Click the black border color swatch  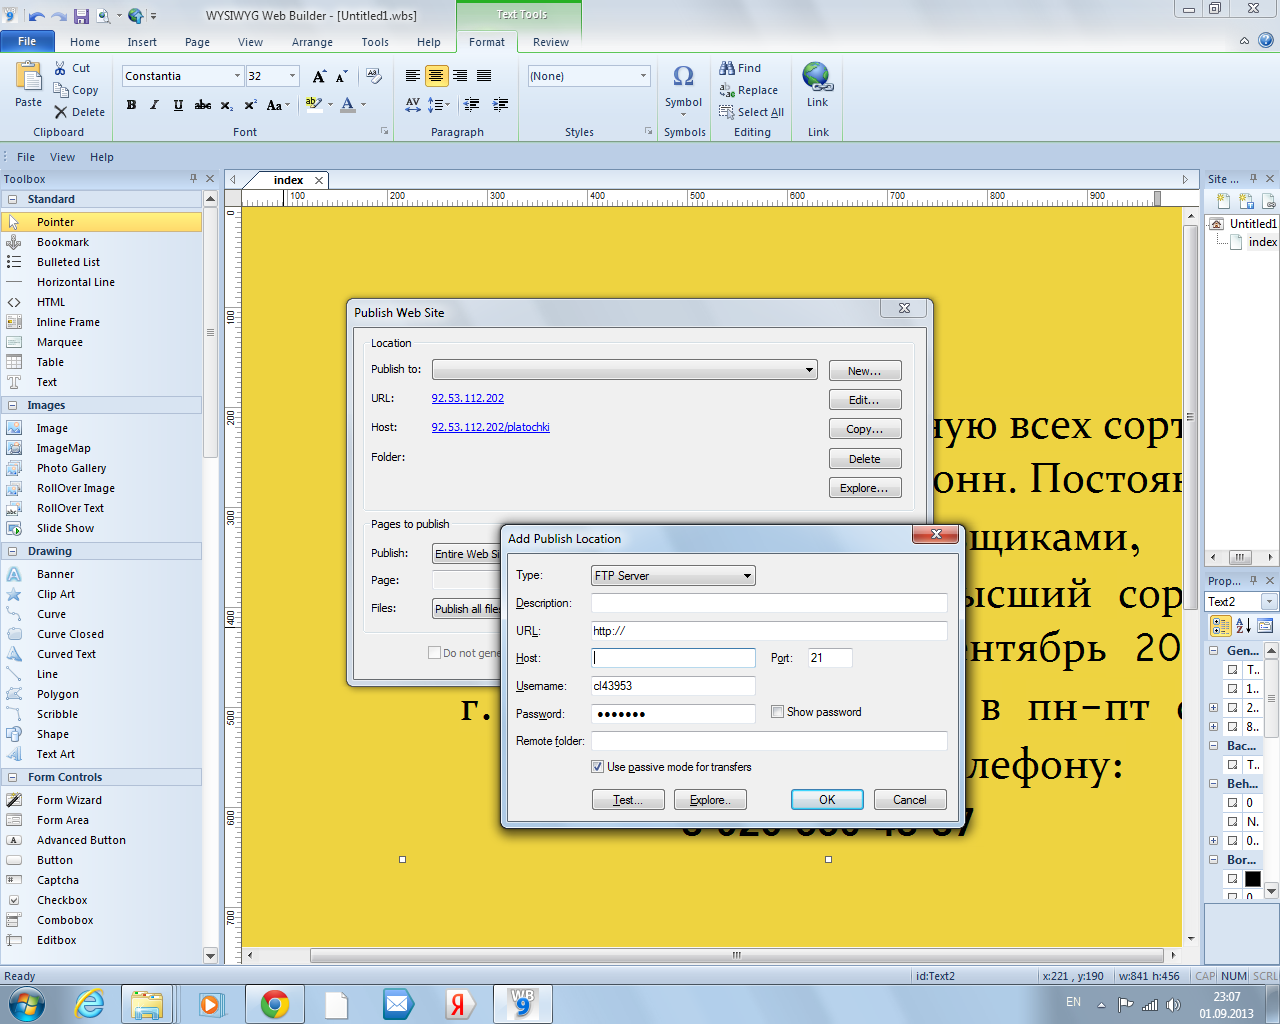click(1252, 879)
